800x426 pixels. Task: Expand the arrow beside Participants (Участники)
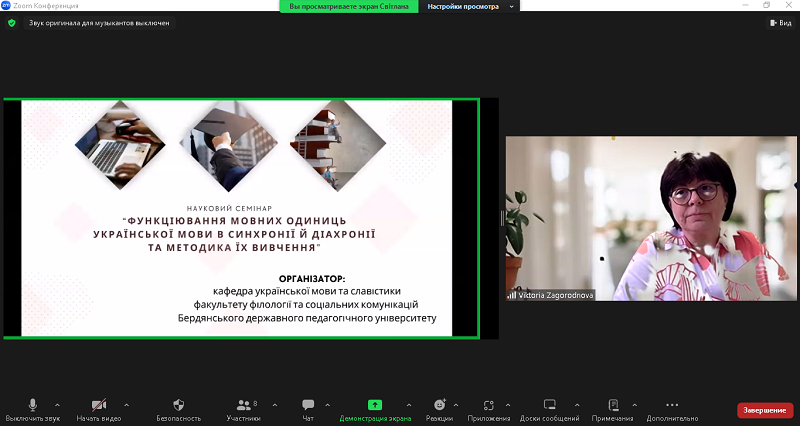point(271,404)
